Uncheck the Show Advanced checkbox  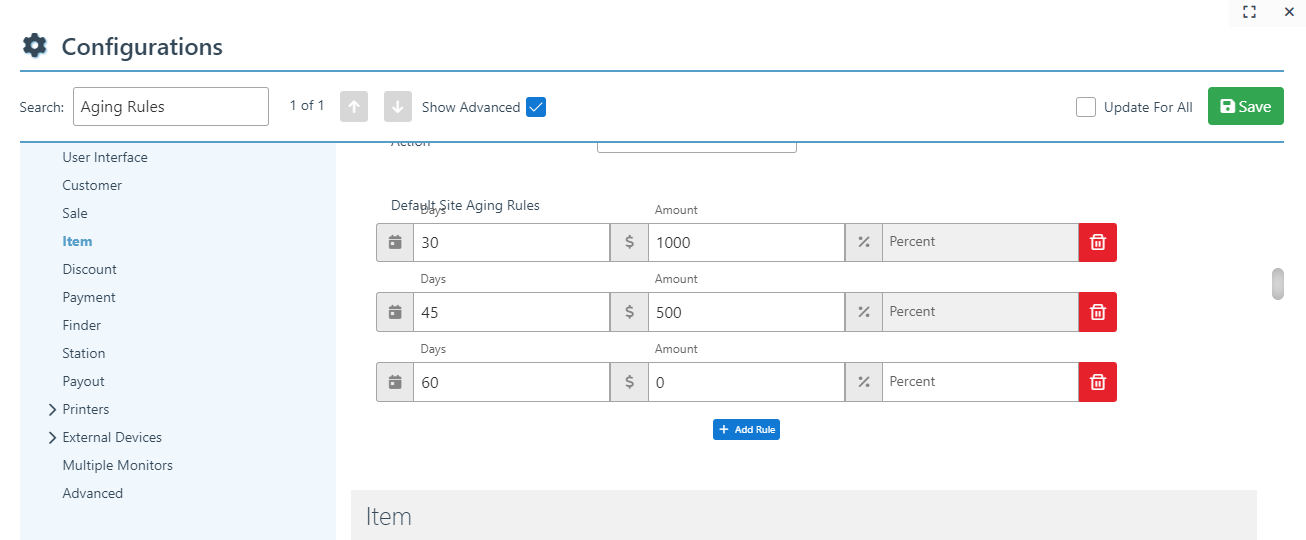pyautogui.click(x=536, y=107)
